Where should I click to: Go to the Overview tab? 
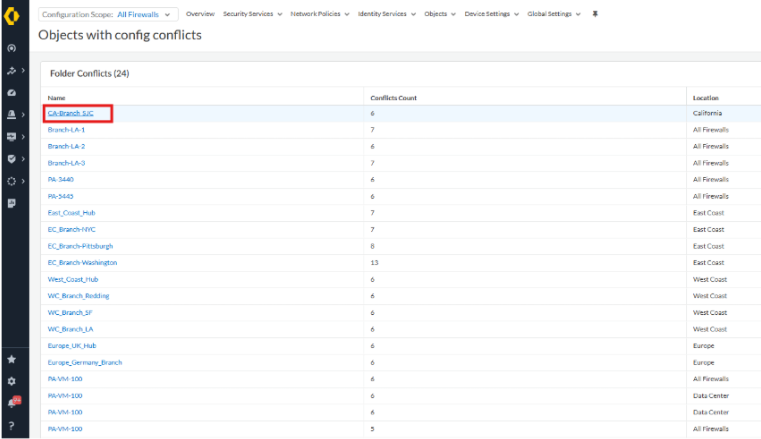(x=200, y=14)
